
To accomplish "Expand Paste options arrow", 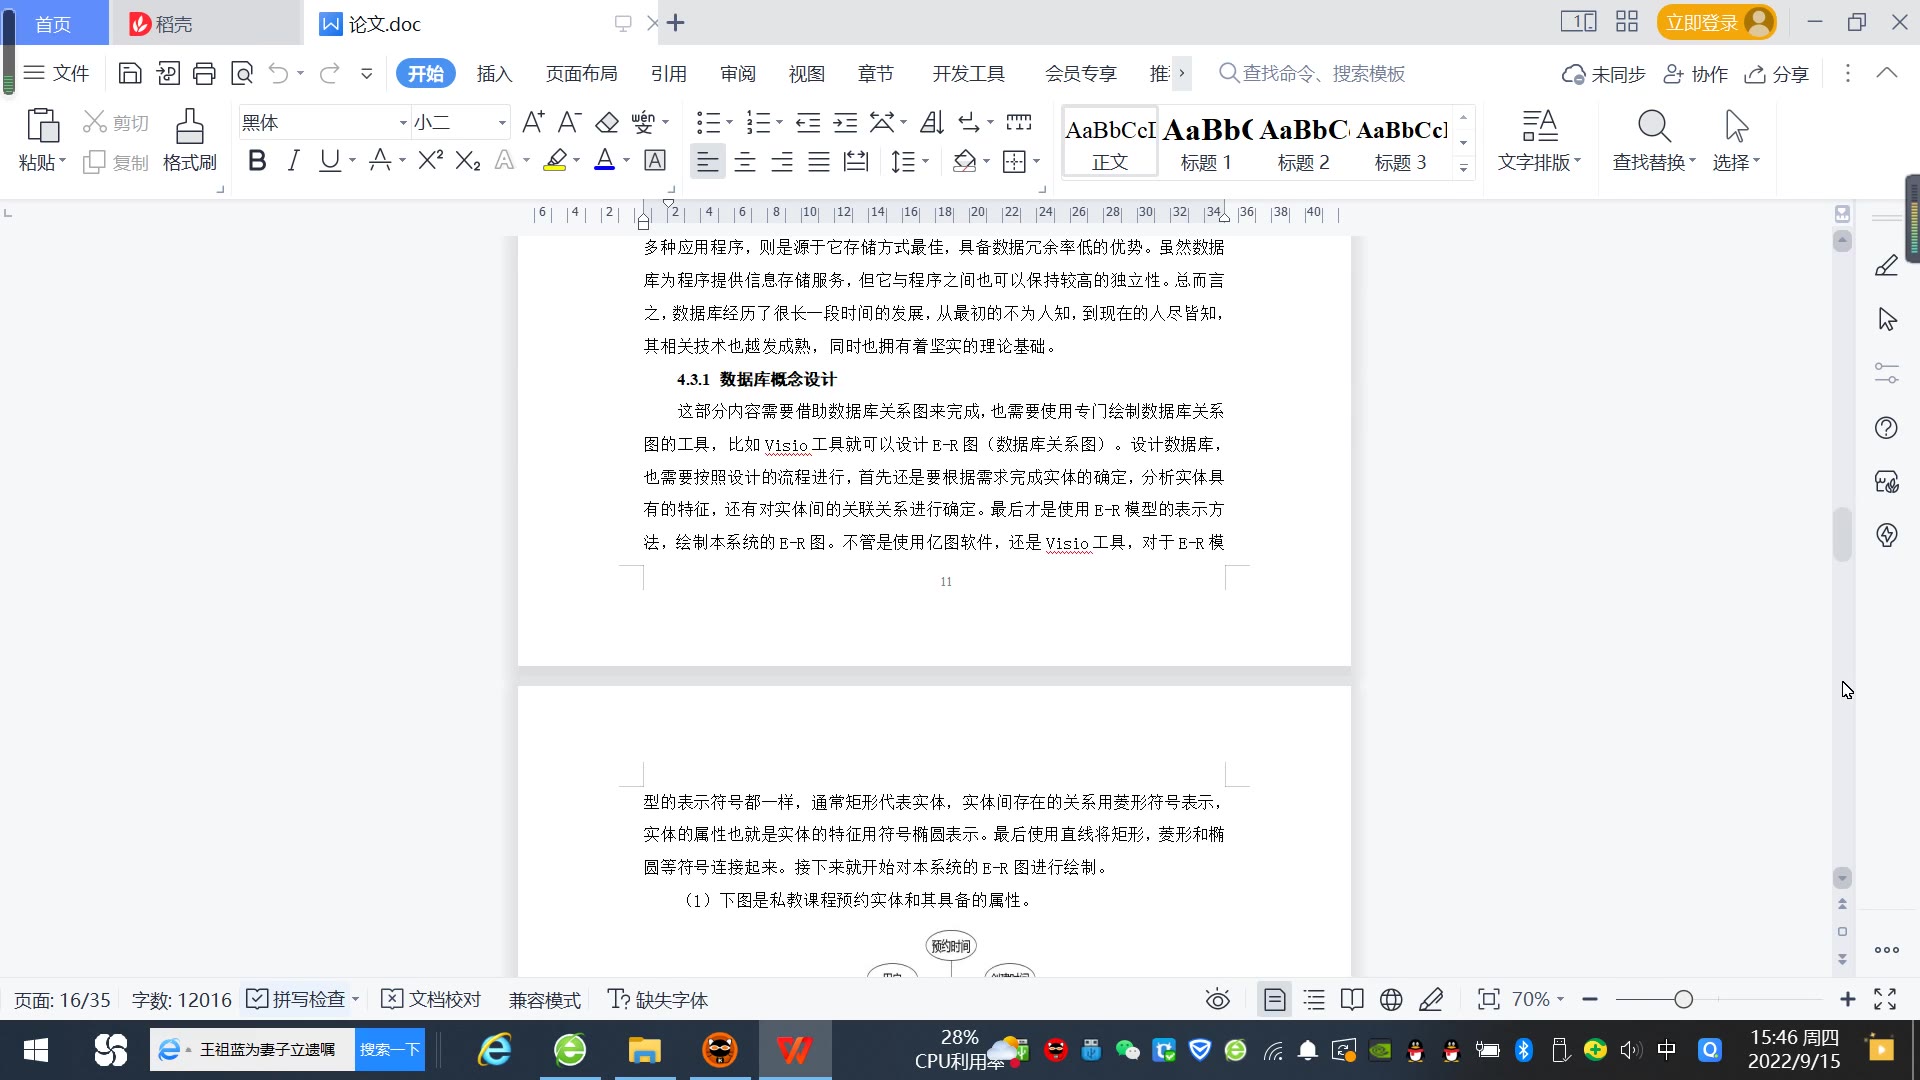I will click(x=62, y=162).
